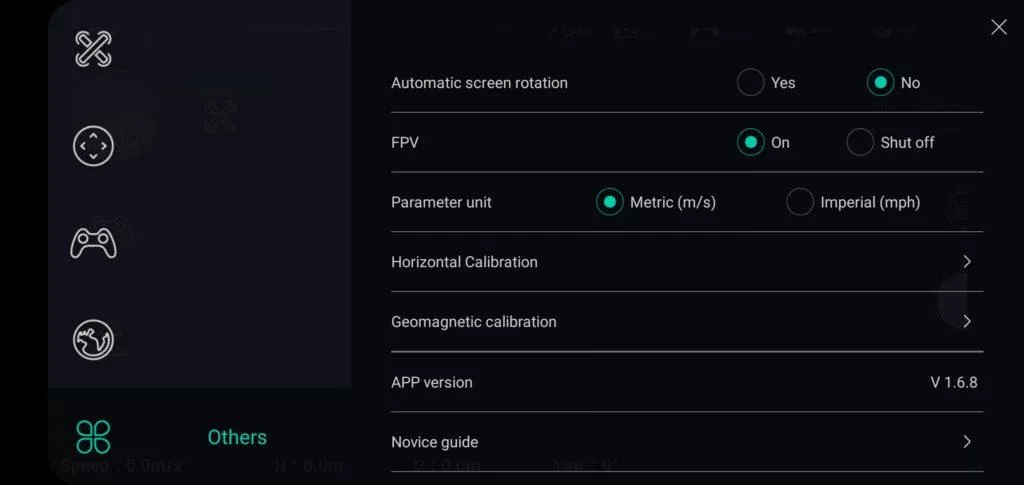Image resolution: width=1024 pixels, height=485 pixels.
Task: Select the directional control pad icon
Action: tap(93, 146)
